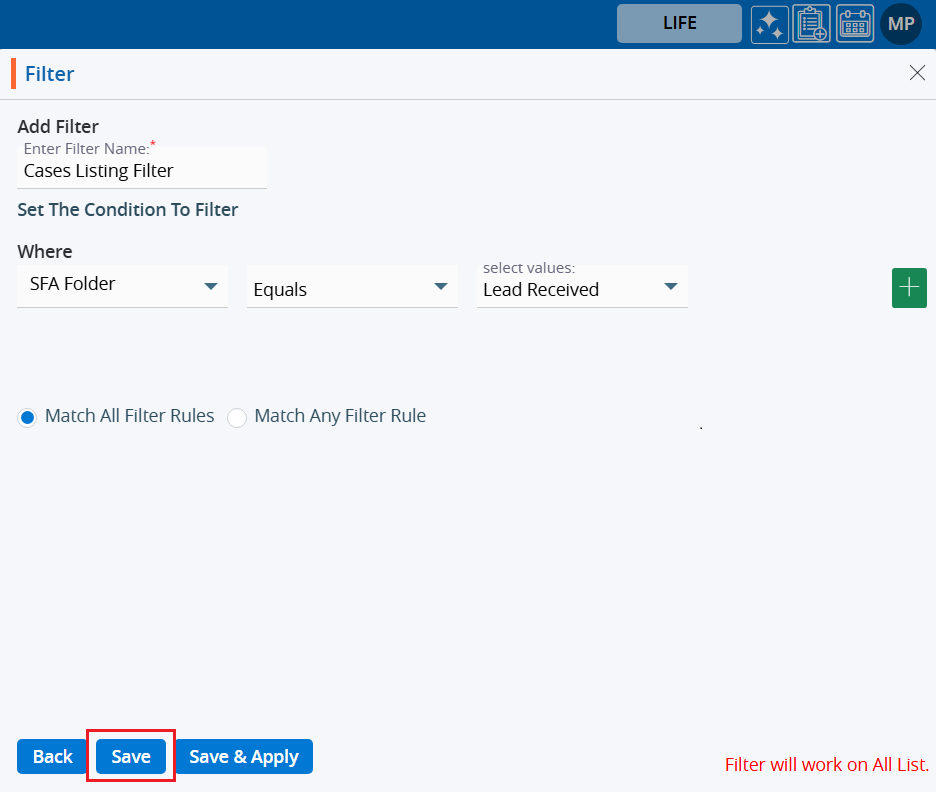Click the Save & Apply button
Screen dimensions: 936x792
tap(244, 757)
